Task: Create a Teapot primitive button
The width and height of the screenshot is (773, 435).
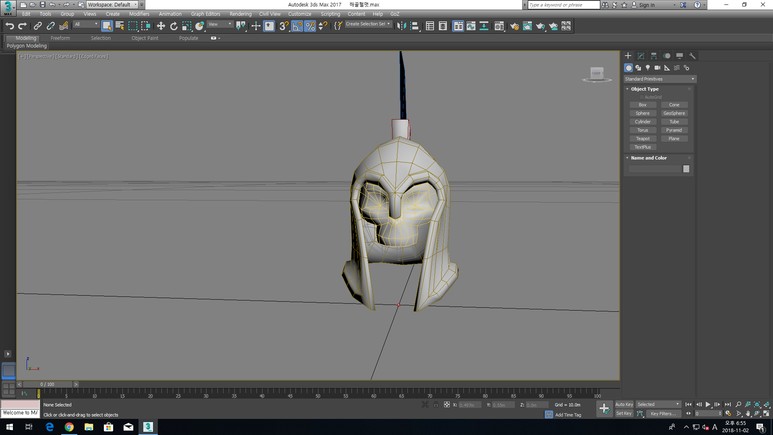Action: (x=643, y=138)
